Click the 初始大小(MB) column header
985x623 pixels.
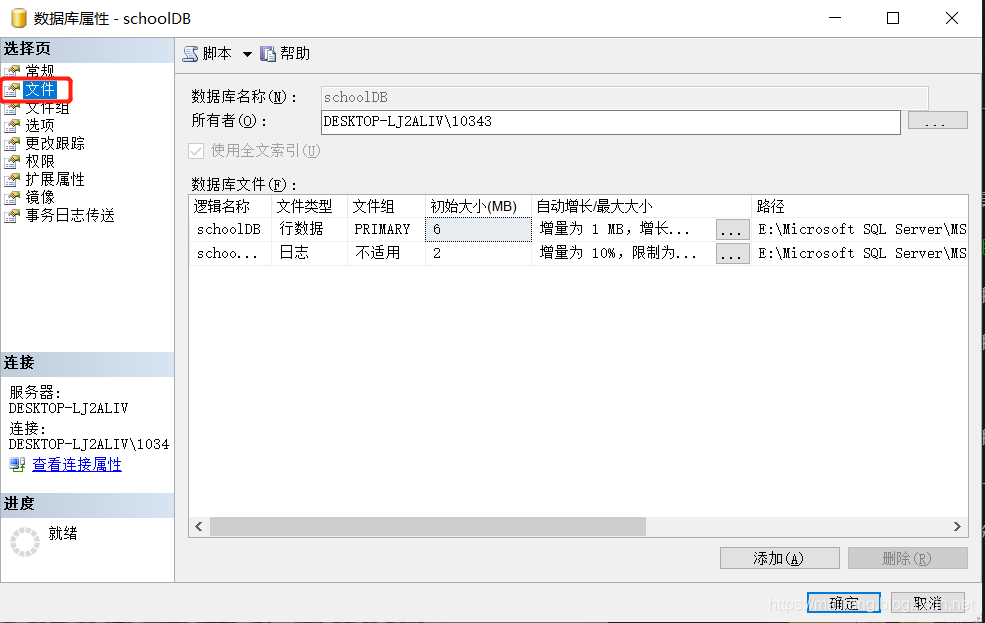pyautogui.click(x=478, y=207)
